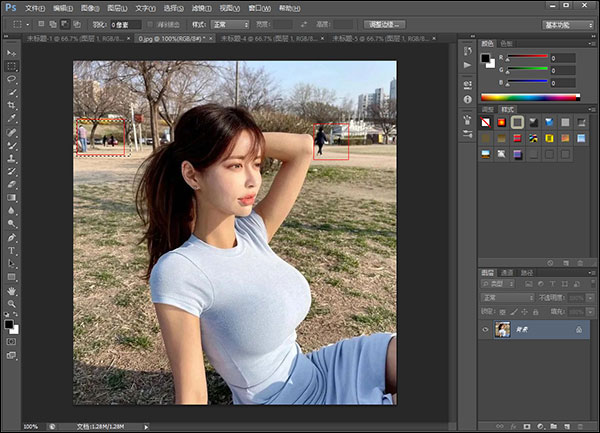
Task: Toggle Quick Mask mode below color swatches
Action: click(12, 341)
